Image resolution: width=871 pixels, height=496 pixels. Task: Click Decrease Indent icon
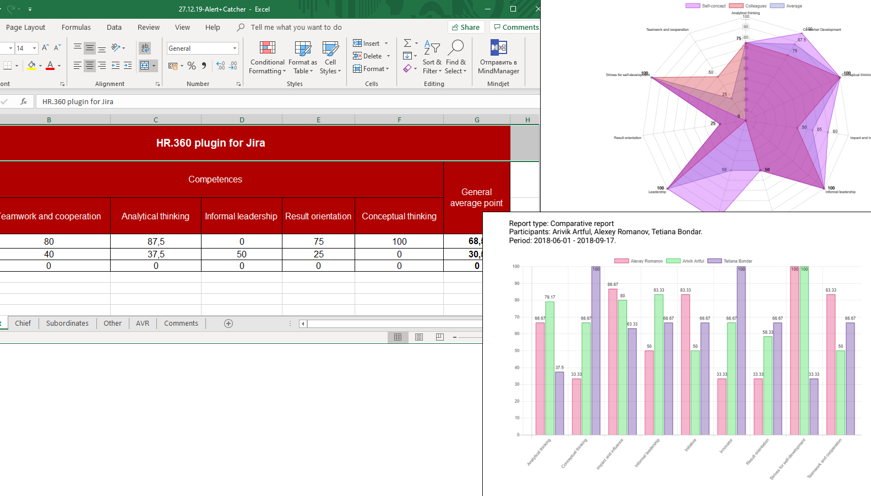(x=116, y=66)
